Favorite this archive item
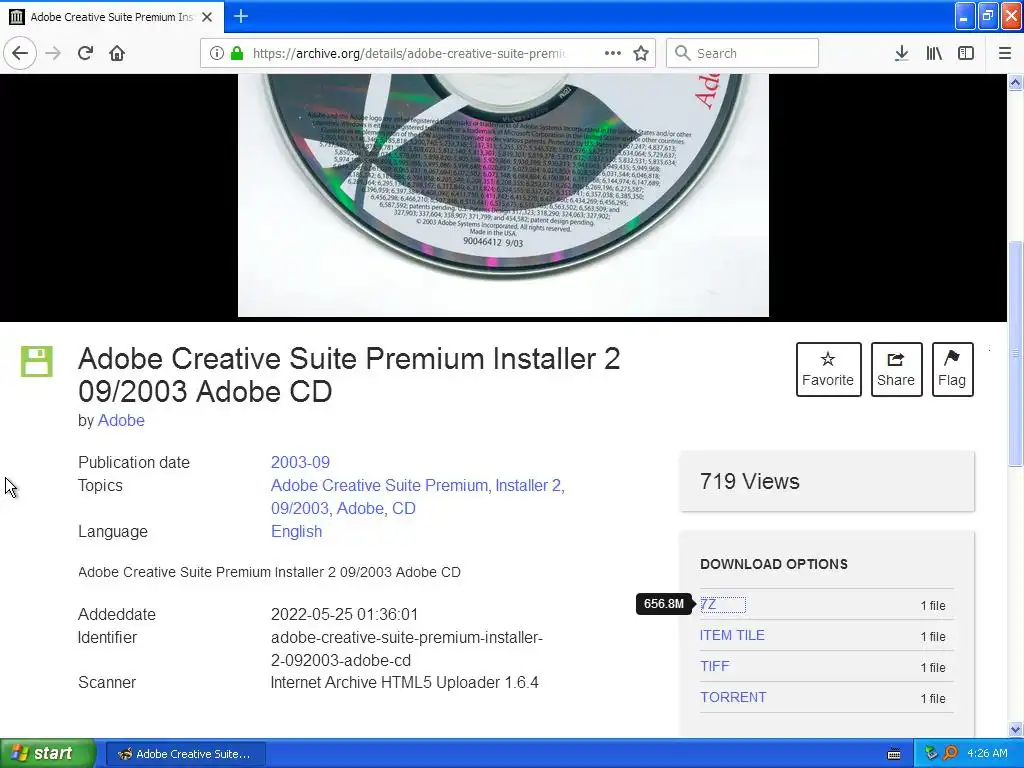 828,369
